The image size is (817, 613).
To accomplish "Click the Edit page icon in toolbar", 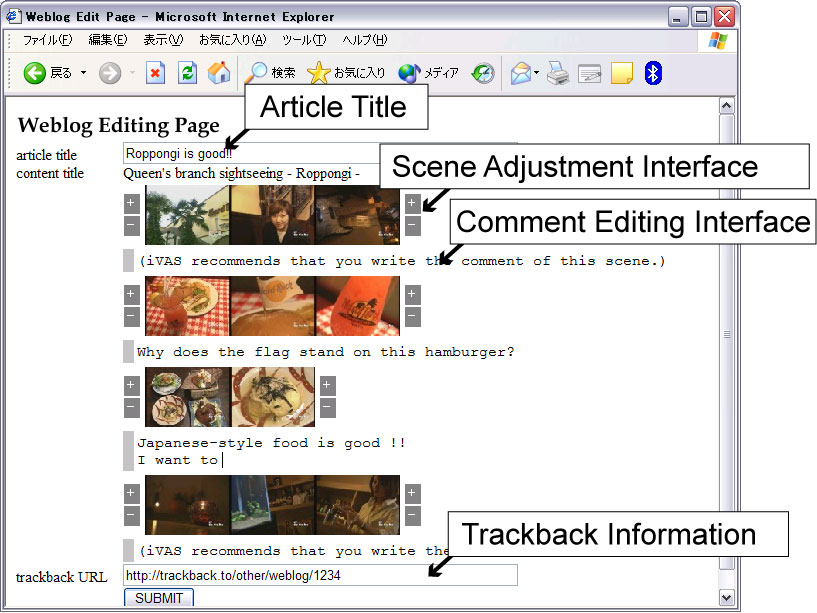I will (590, 73).
